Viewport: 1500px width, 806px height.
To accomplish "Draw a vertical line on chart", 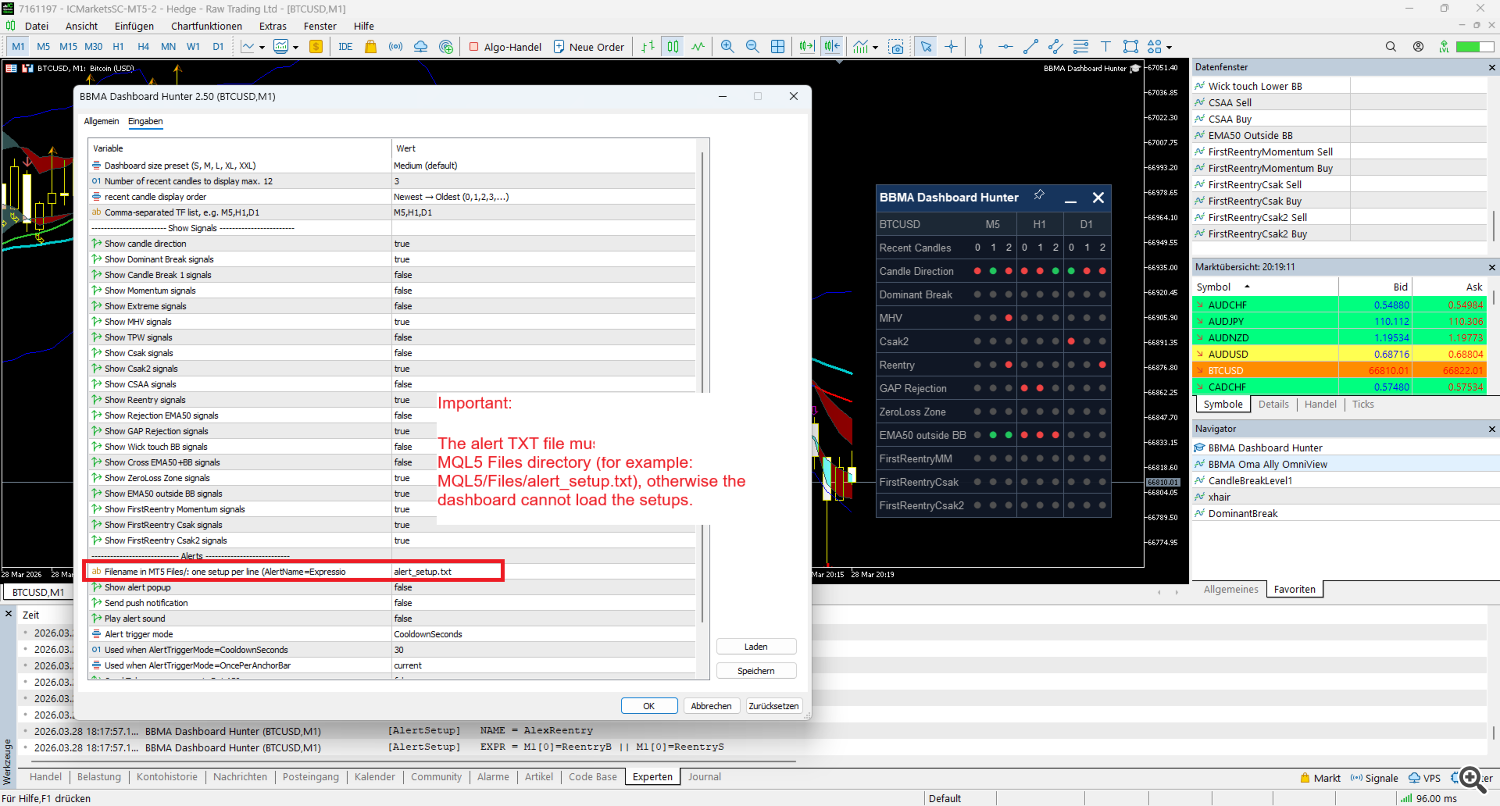I will coord(981,46).
